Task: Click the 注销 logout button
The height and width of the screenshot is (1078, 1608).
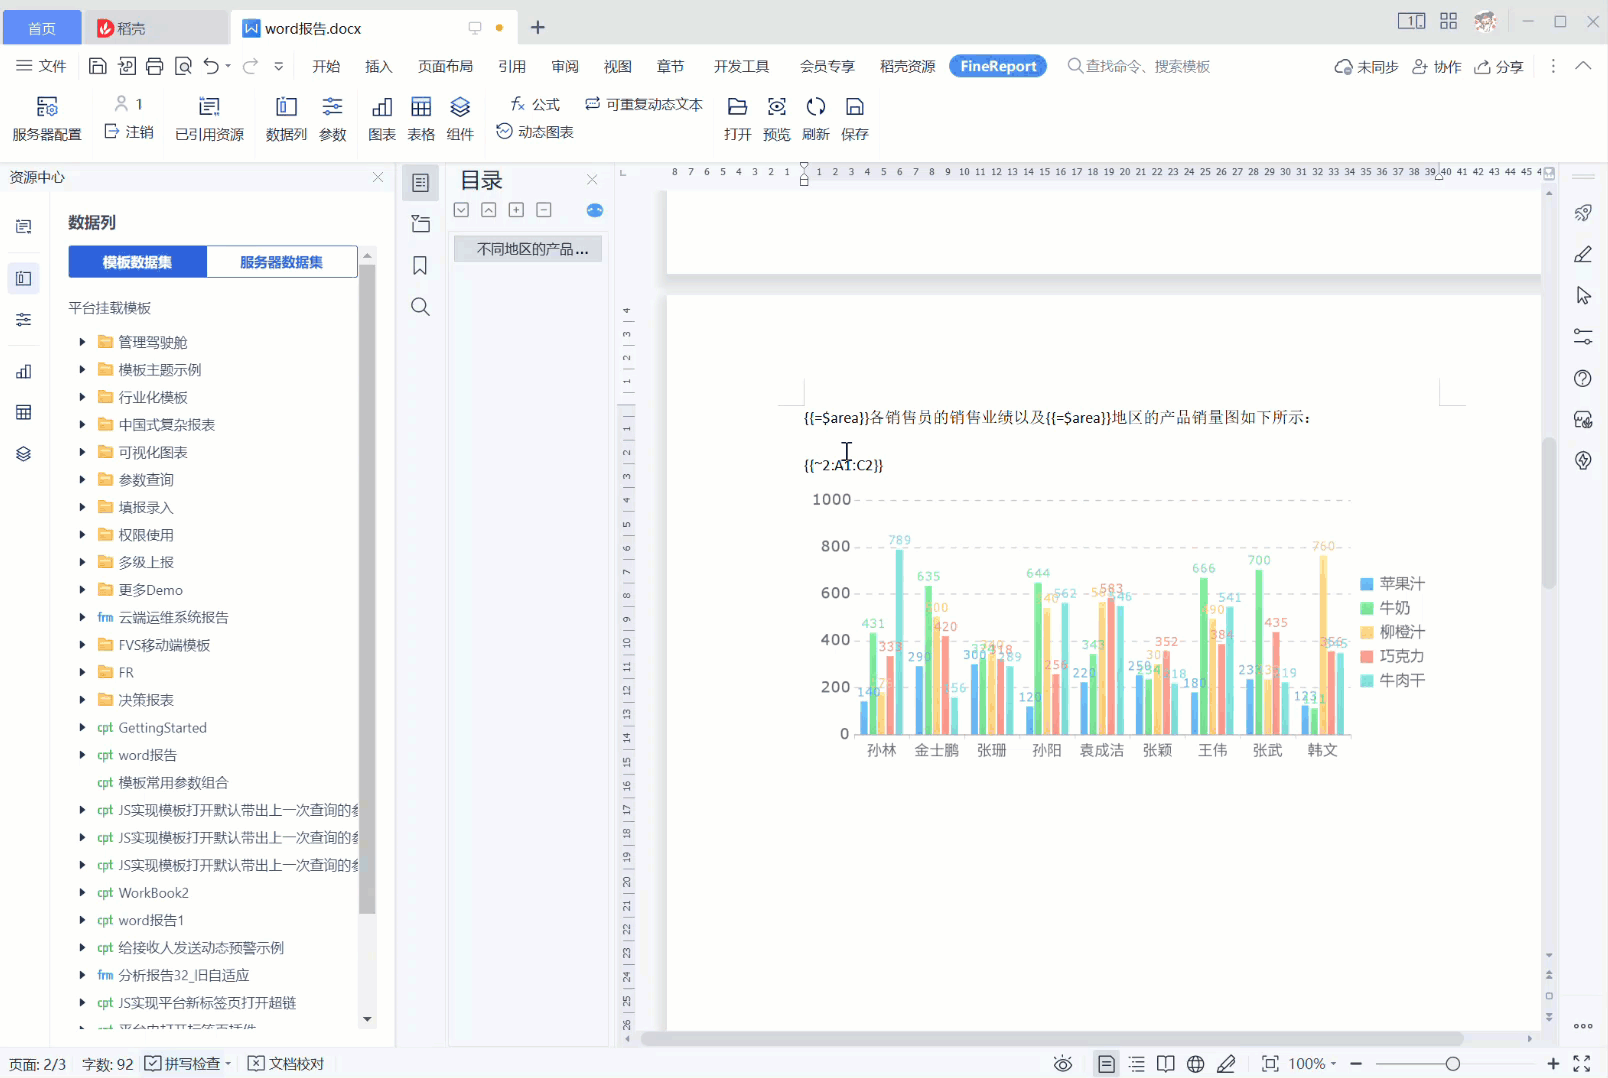Action: 129,132
